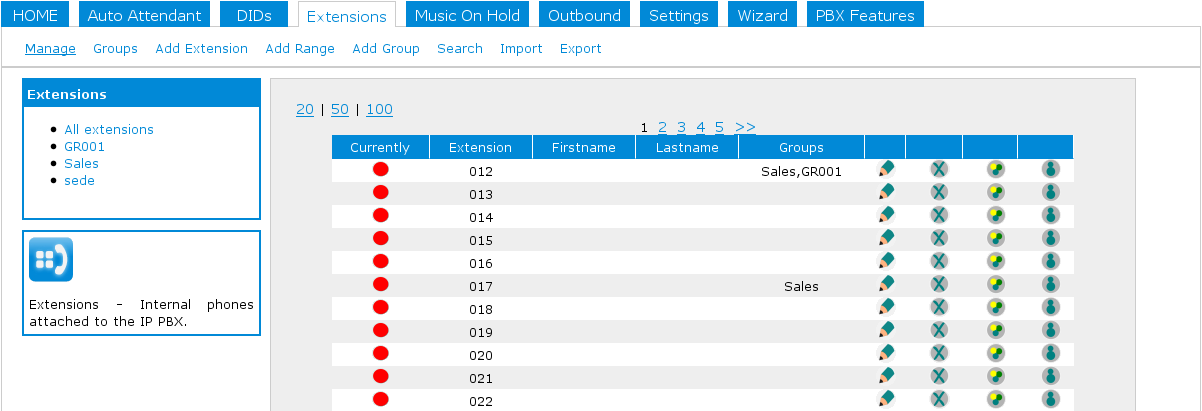
Task: Open the Add Extension submenu link
Action: (x=201, y=48)
